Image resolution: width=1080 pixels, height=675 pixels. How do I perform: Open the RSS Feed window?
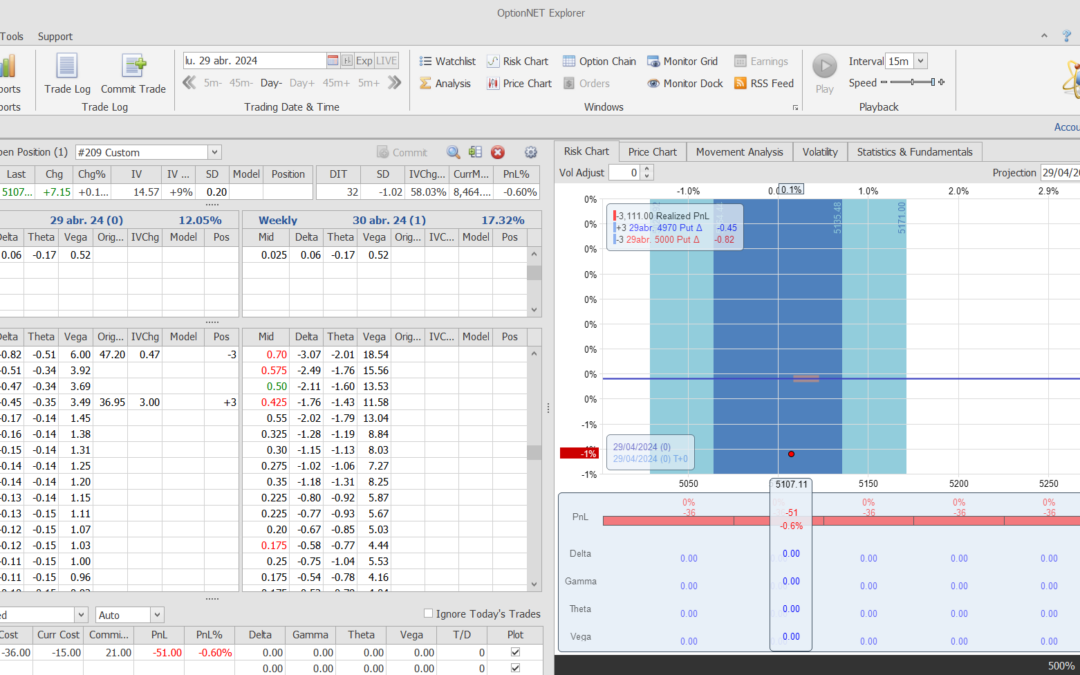click(764, 83)
